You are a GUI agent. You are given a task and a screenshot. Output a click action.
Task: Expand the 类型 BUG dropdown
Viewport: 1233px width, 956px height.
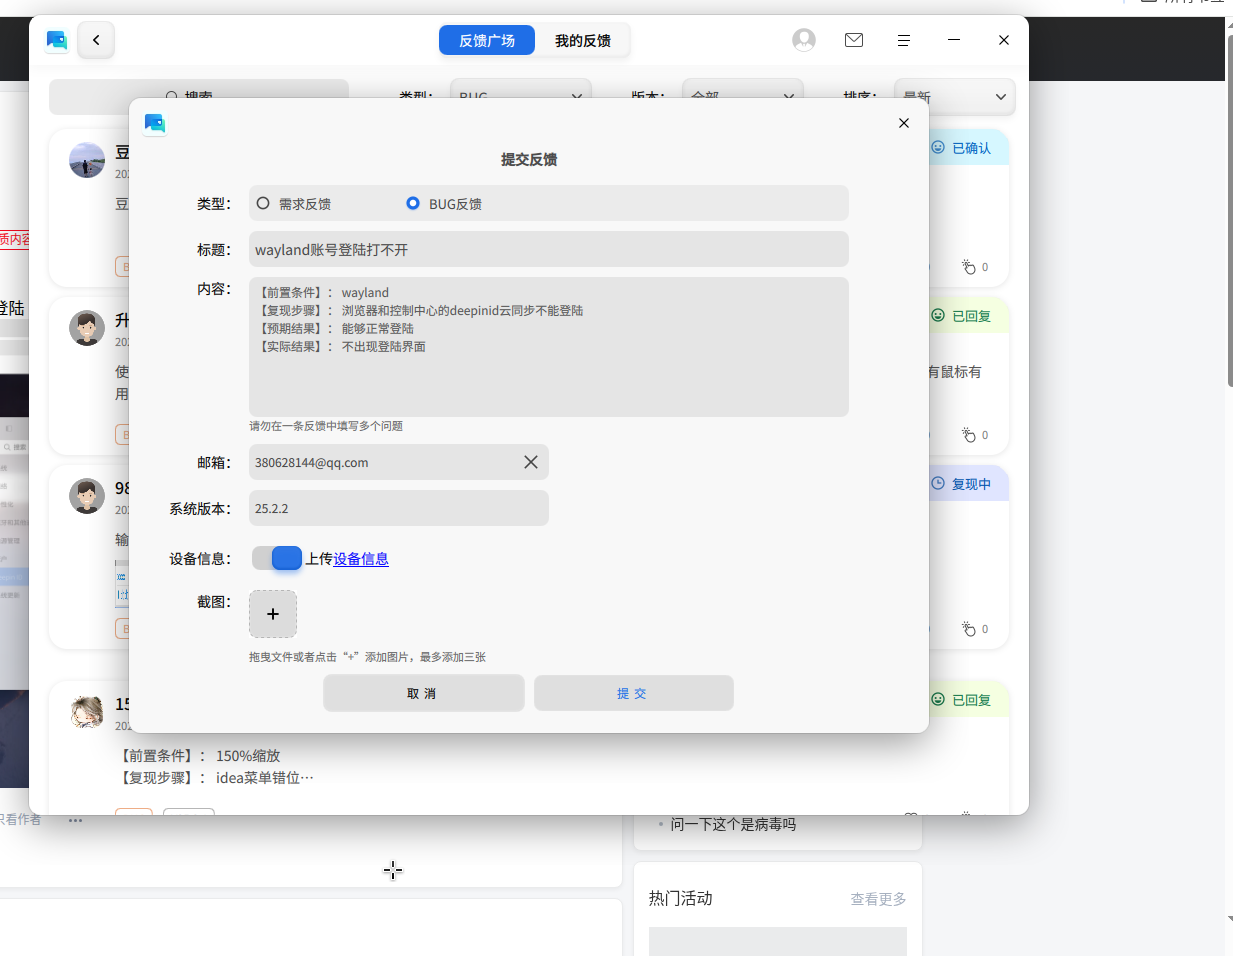pos(521,96)
